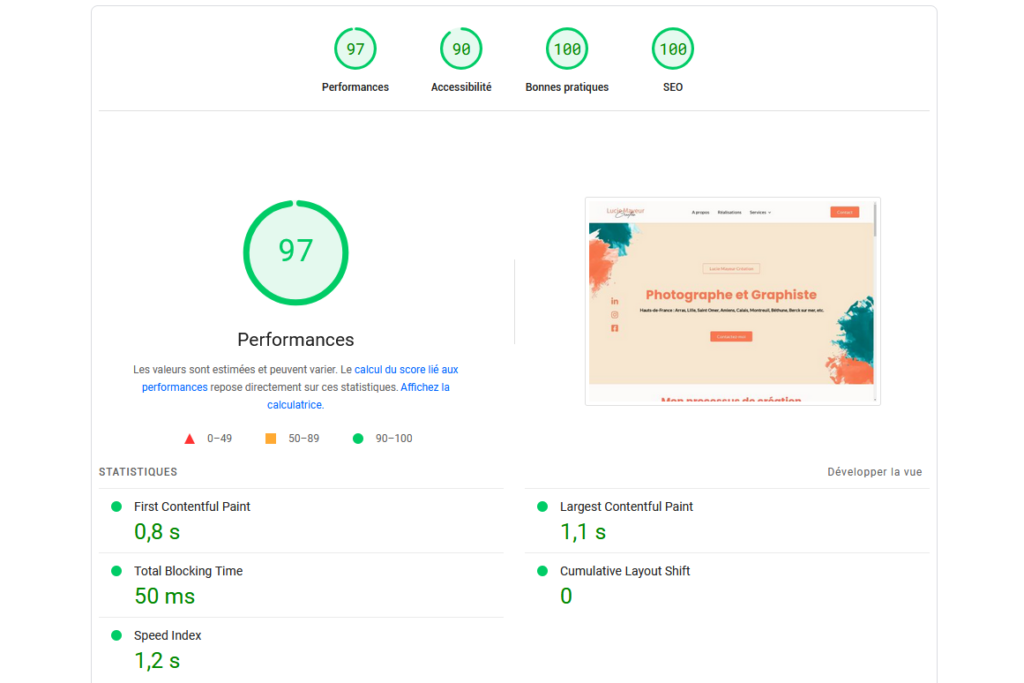Click the Facebook icon in the site preview
Image resolution: width=1024 pixels, height=683 pixels.
614,328
